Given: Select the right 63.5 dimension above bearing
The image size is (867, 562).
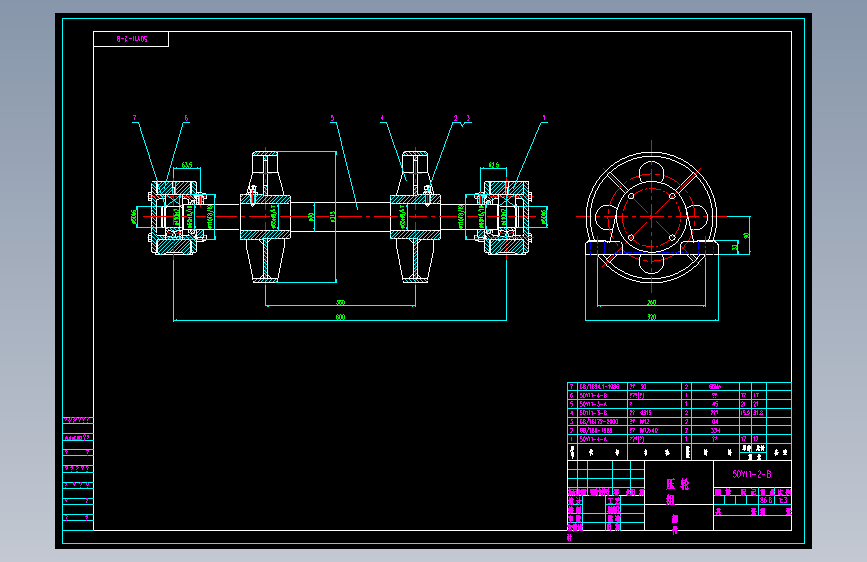Looking at the screenshot, I should click(493, 165).
